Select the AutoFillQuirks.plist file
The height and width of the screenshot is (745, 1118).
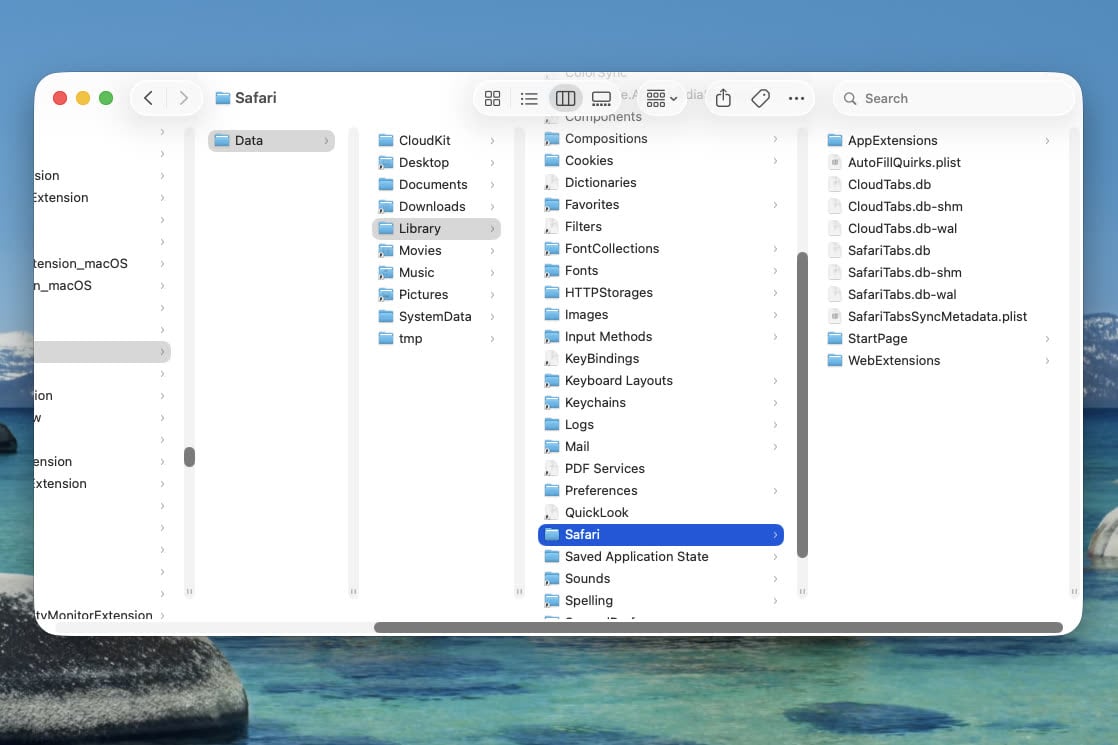[x=903, y=162]
